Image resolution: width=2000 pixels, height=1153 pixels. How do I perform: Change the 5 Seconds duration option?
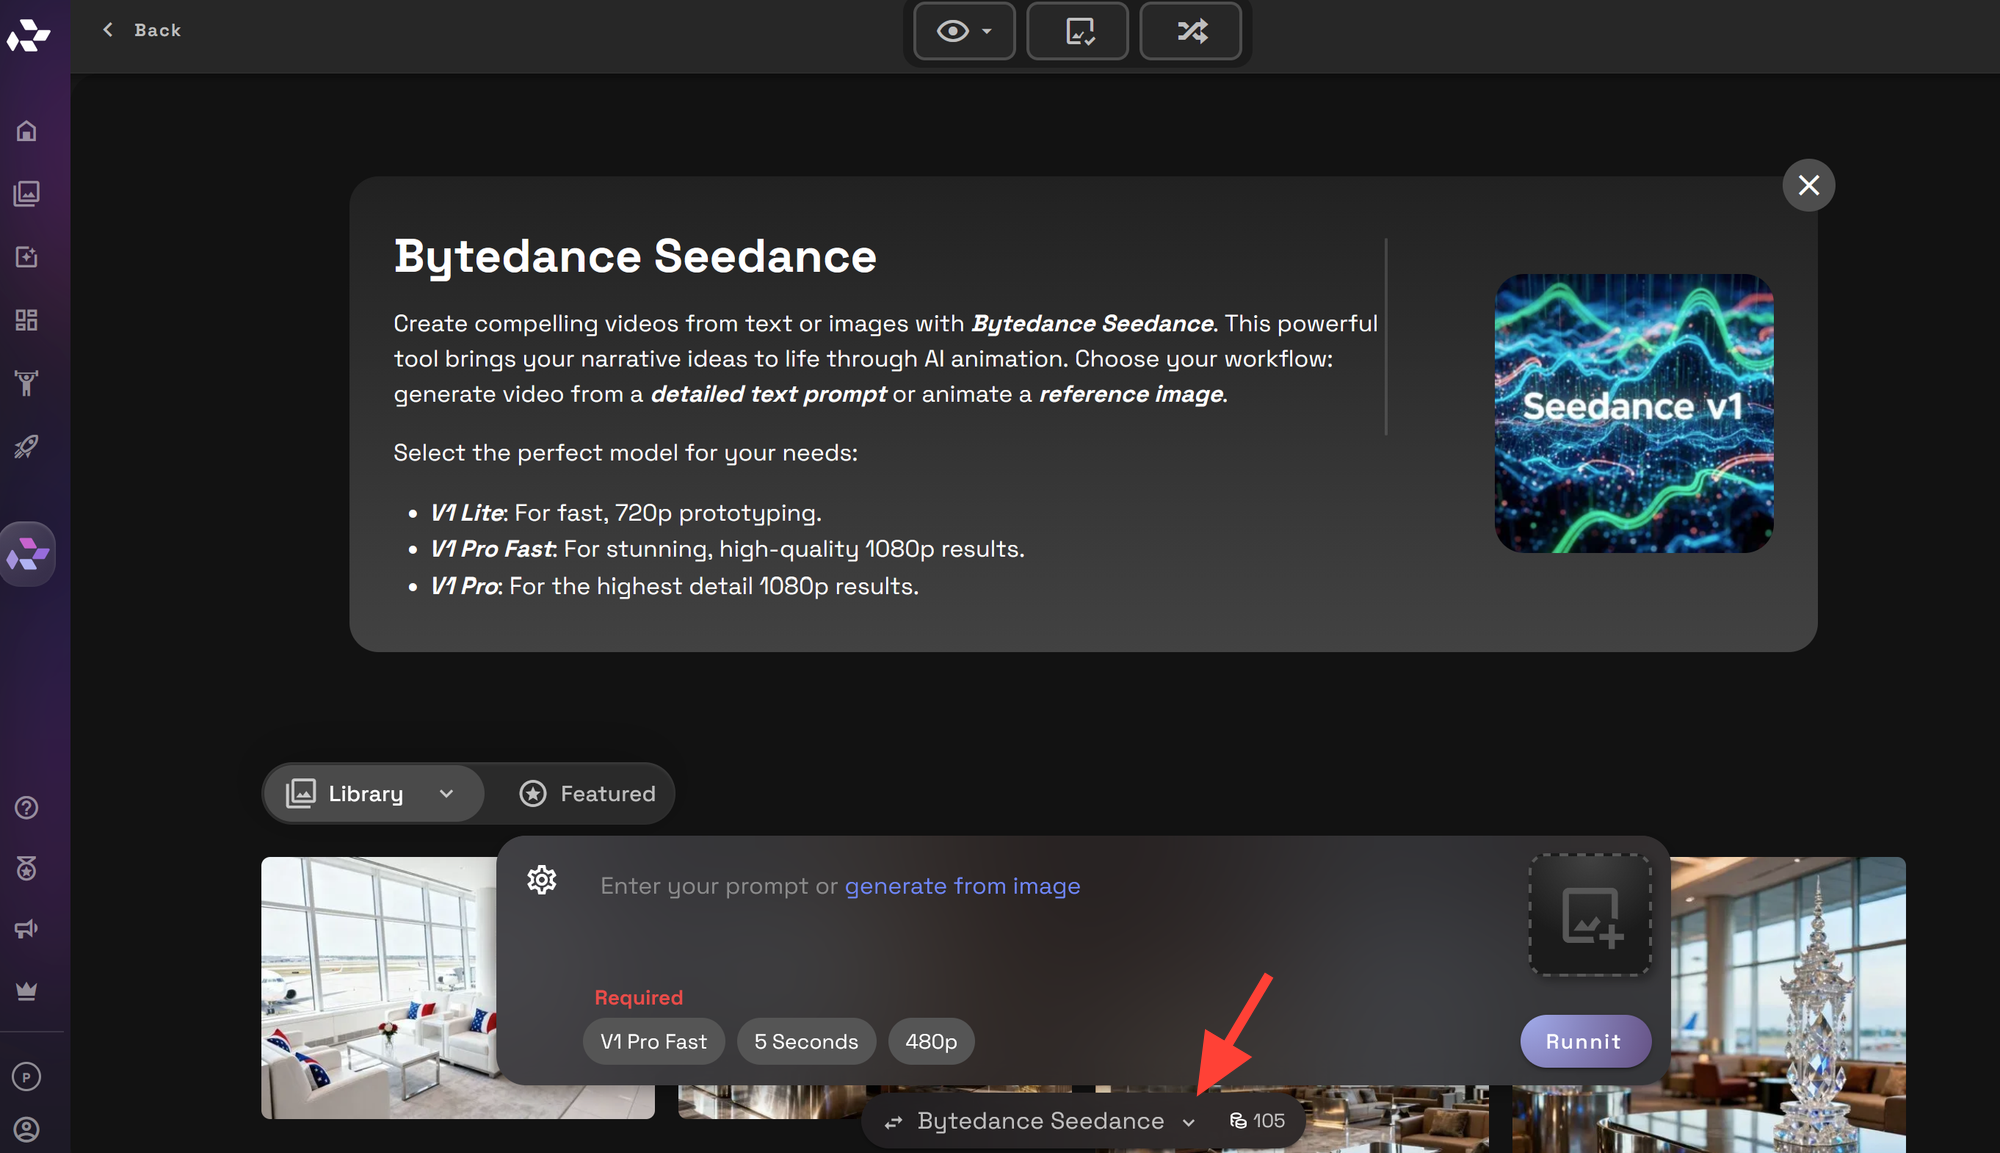point(806,1042)
